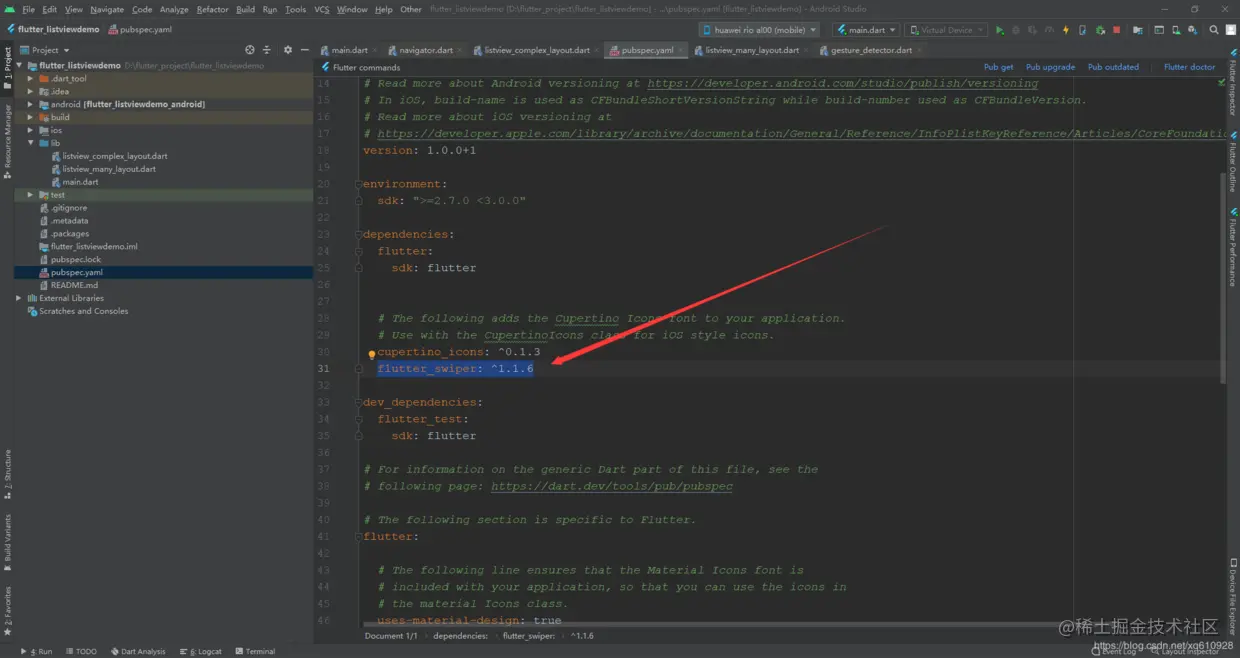1240x658 pixels.
Task: Toggle the 2: Structure tool window button
Action: coord(7,474)
